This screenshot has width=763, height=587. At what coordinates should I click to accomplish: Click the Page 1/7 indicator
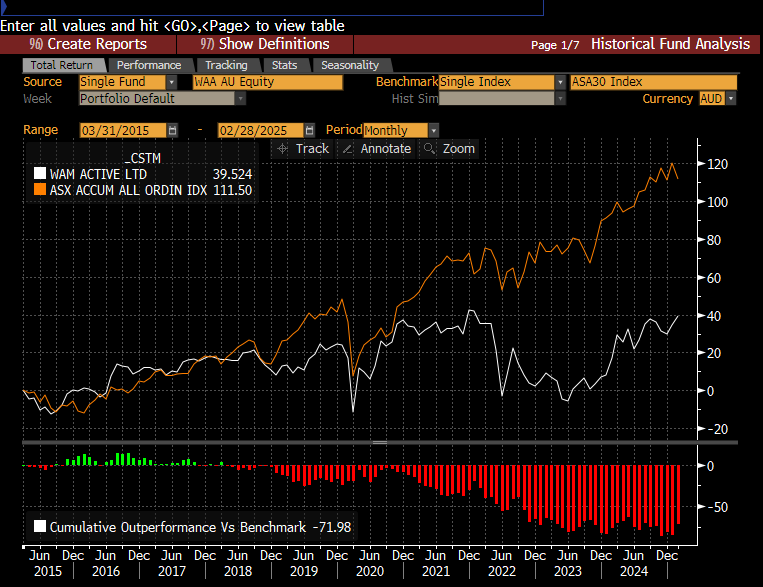[x=555, y=45]
